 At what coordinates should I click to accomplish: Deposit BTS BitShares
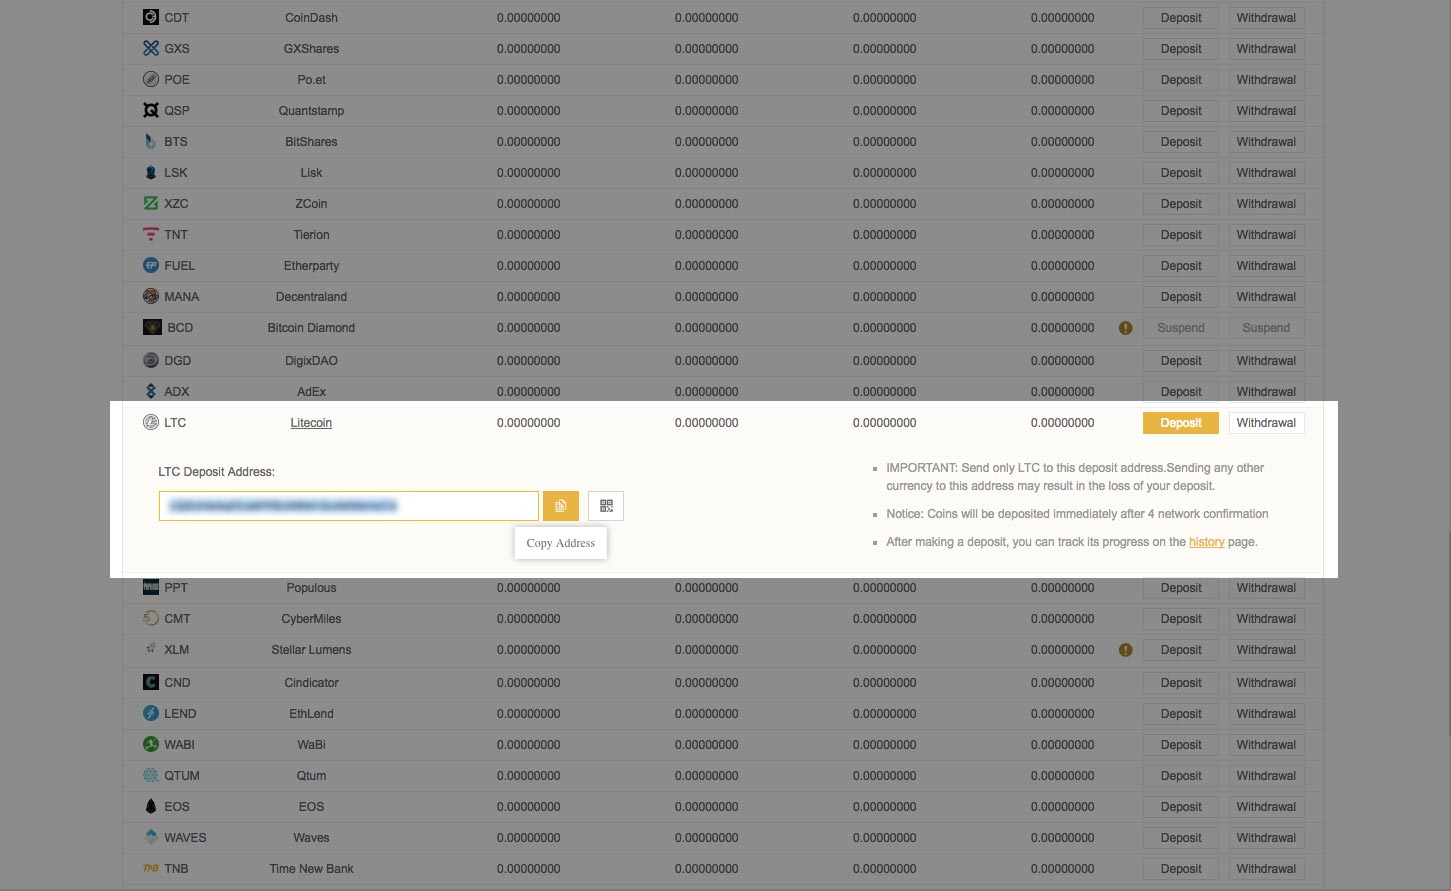(1181, 142)
